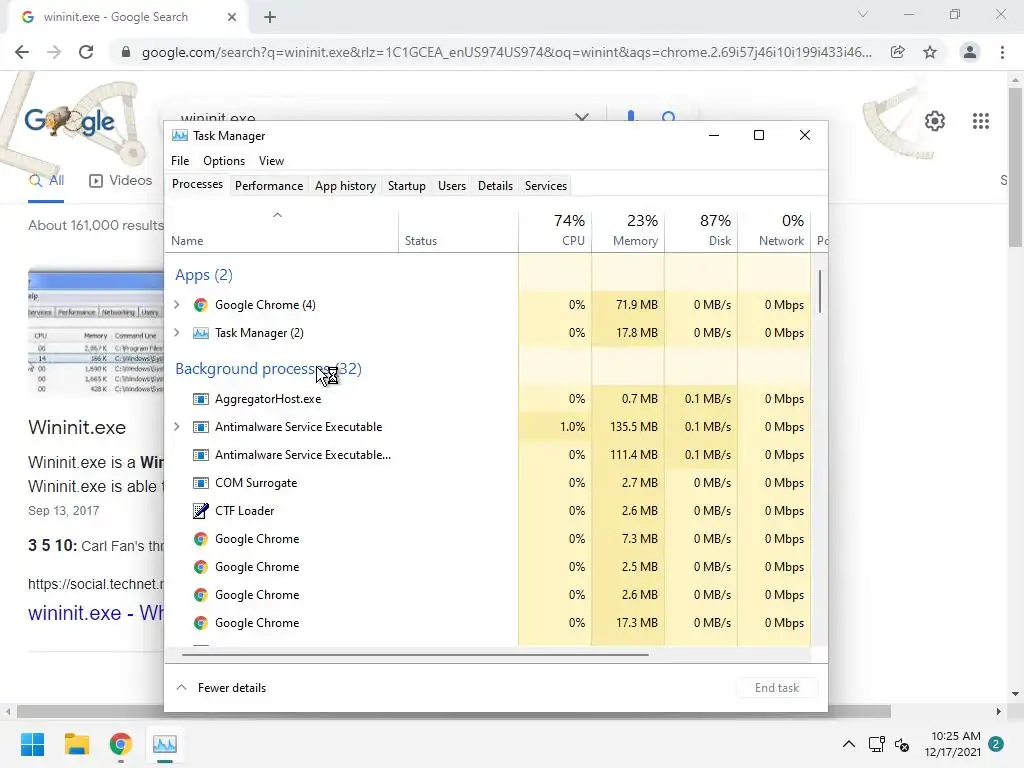Click the CTF Loader pen icon

click(x=200, y=511)
